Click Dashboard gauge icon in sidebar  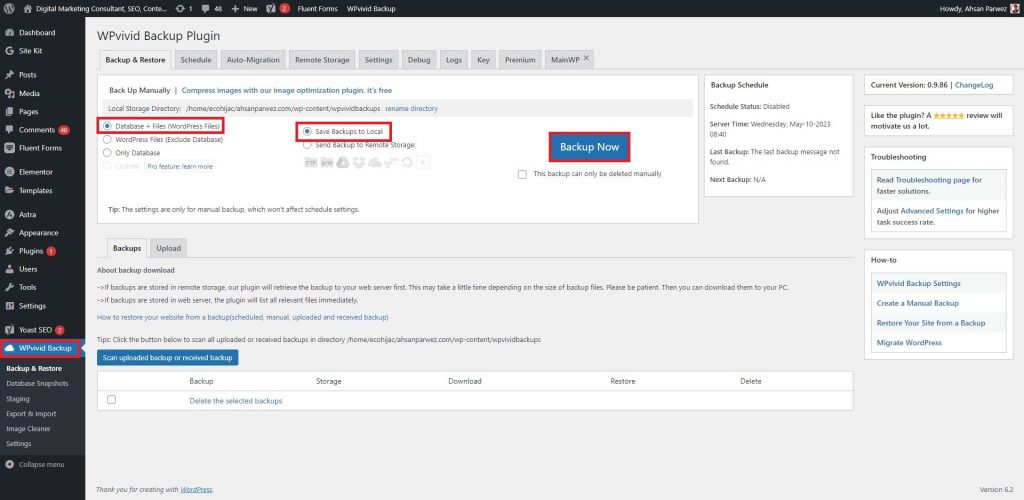[9, 33]
